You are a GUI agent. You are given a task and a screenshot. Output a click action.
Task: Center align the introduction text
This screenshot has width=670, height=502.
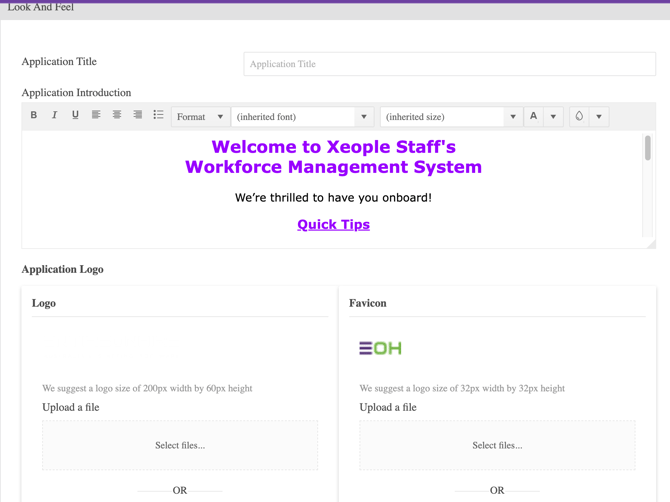tap(117, 116)
